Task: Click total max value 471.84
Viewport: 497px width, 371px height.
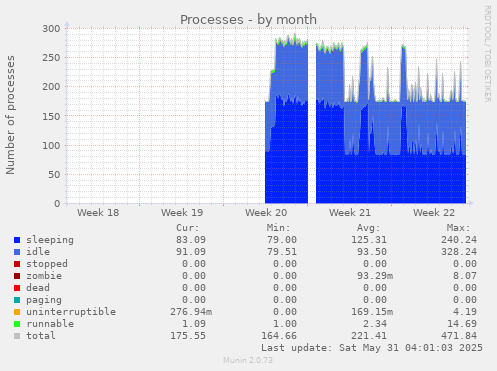Action: (459, 336)
